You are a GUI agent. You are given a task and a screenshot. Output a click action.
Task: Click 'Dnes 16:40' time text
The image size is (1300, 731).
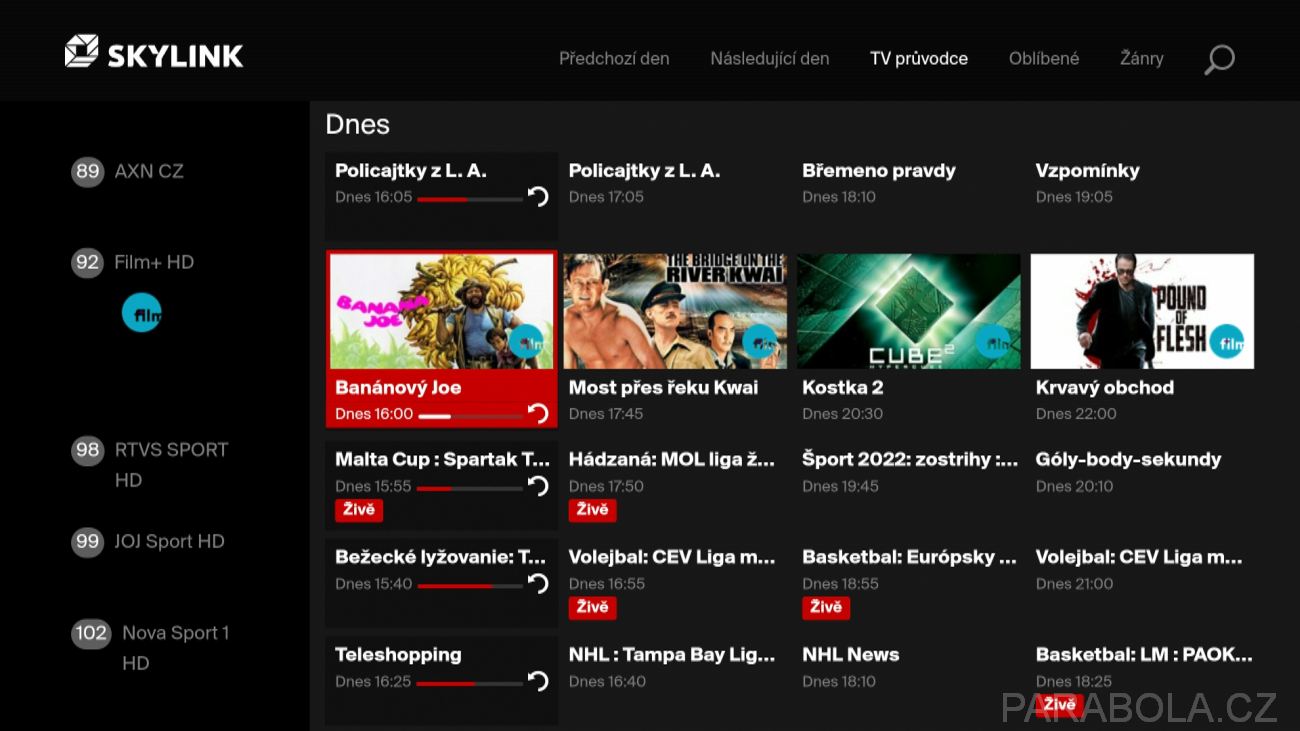point(607,682)
